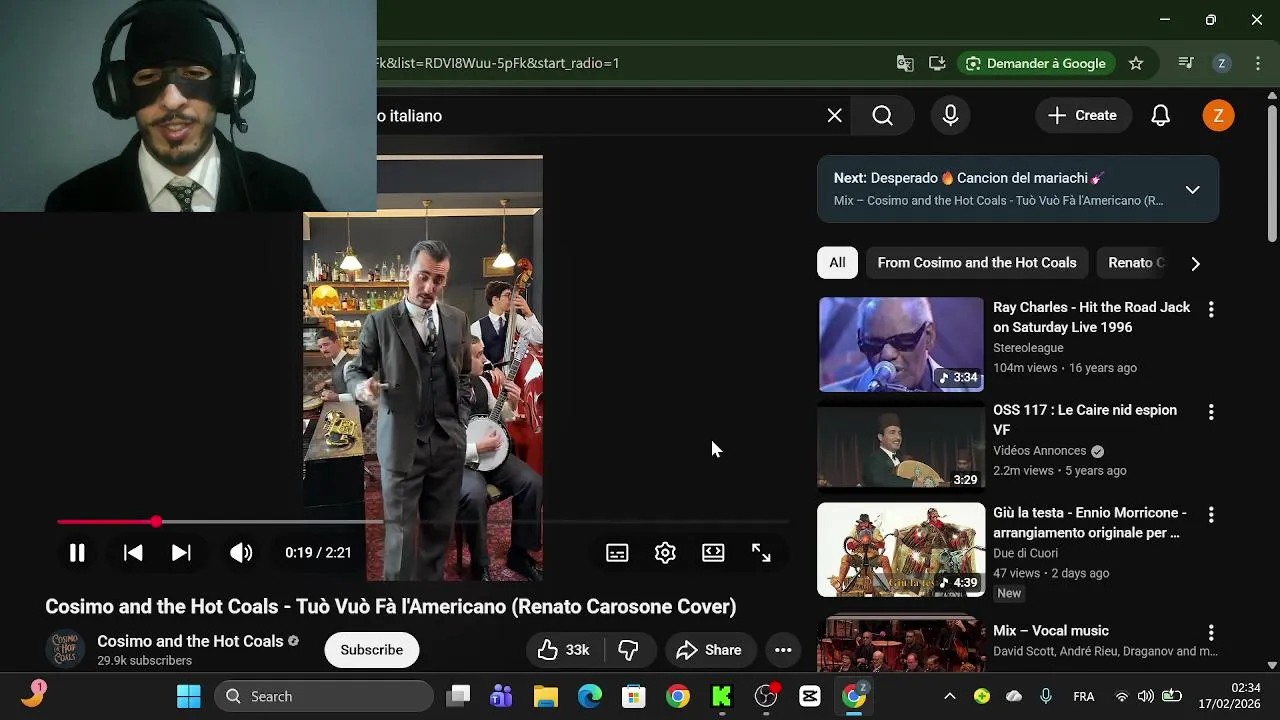Dislike the video
Viewport: 1280px width, 720px height.
tap(629, 650)
